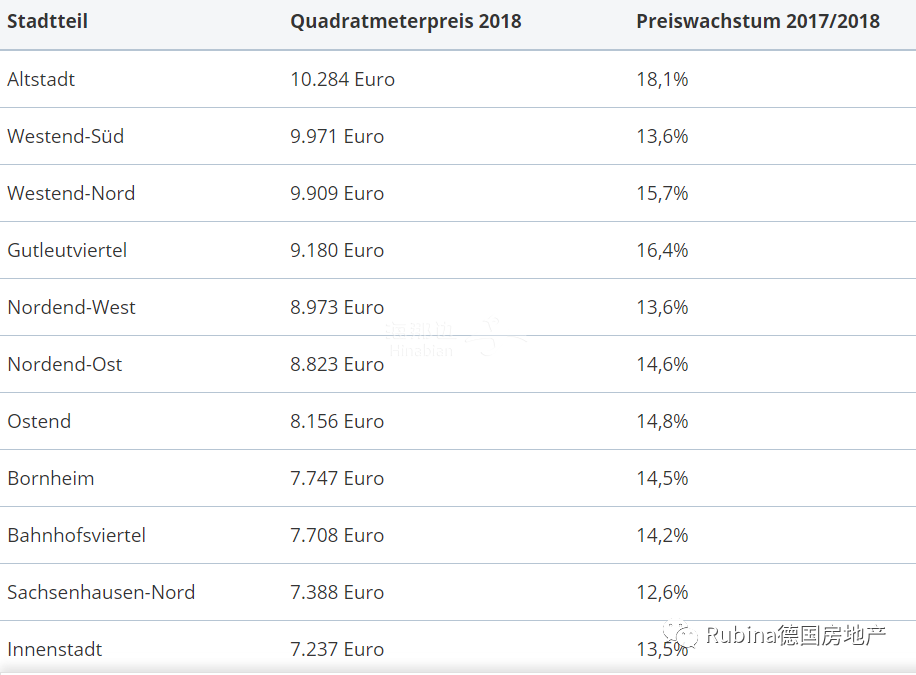Click the Rubina watermark text
This screenshot has width=916, height=675.
(x=796, y=635)
